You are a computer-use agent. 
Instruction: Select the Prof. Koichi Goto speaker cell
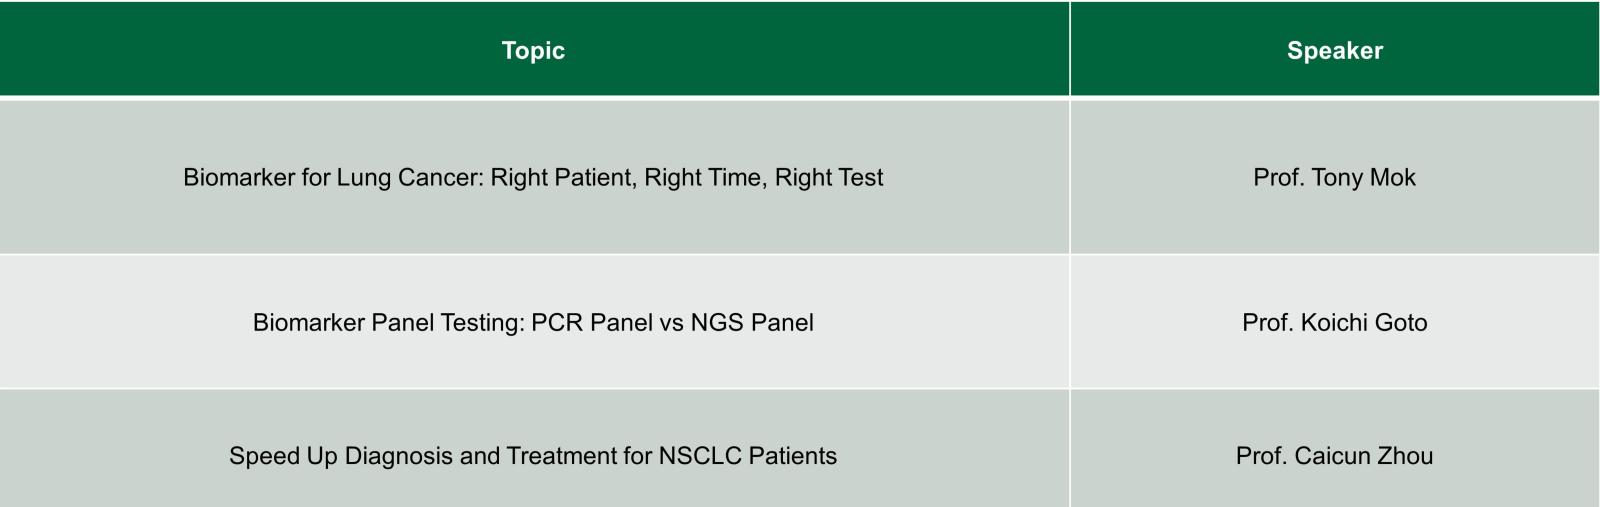click(1335, 322)
